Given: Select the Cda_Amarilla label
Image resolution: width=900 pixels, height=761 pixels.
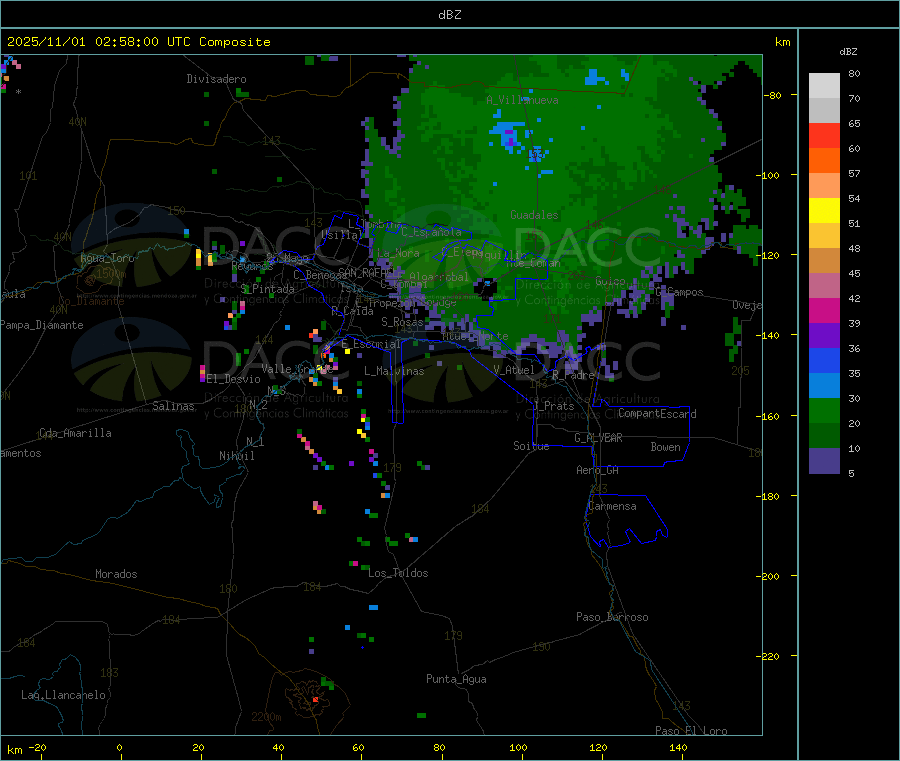Looking at the screenshot, I should pos(75,433).
